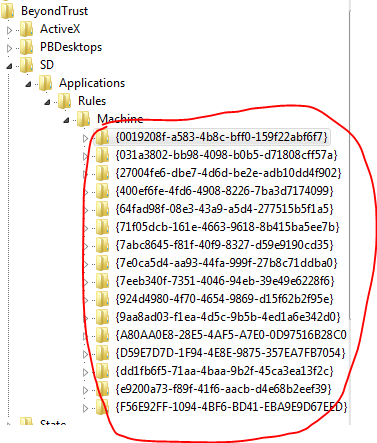Viewport: 377px width, 443px height.
Task: Collapse the SD tree node
Action: pos(9,66)
